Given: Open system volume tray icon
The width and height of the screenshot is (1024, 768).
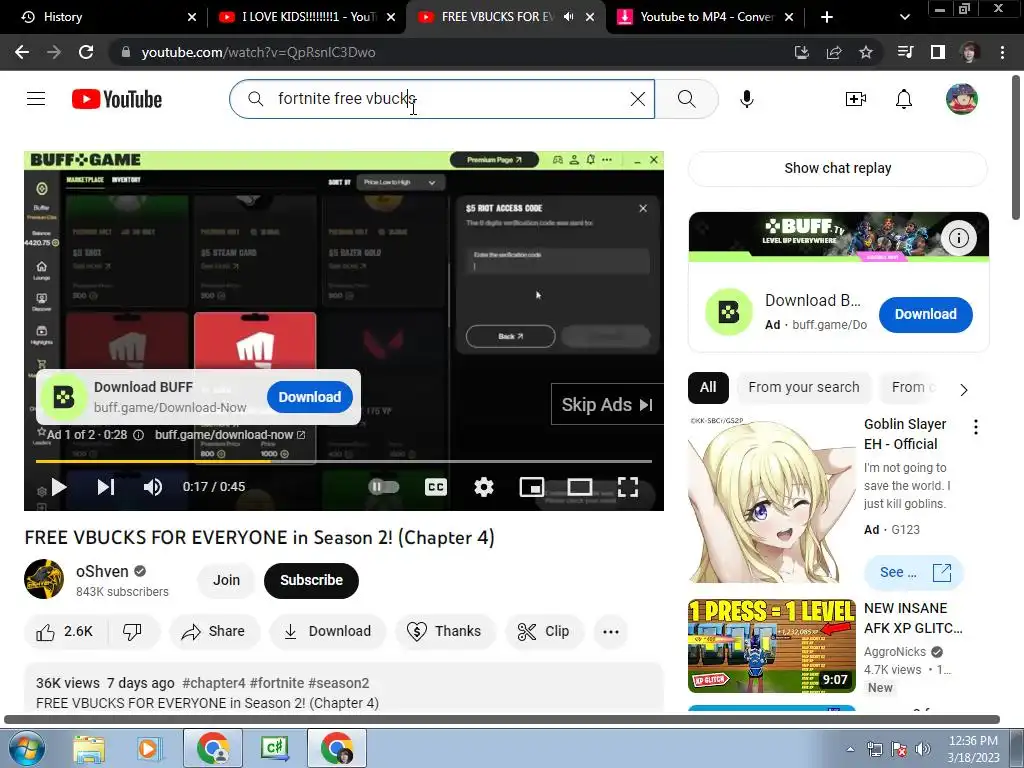Looking at the screenshot, I should [922, 749].
